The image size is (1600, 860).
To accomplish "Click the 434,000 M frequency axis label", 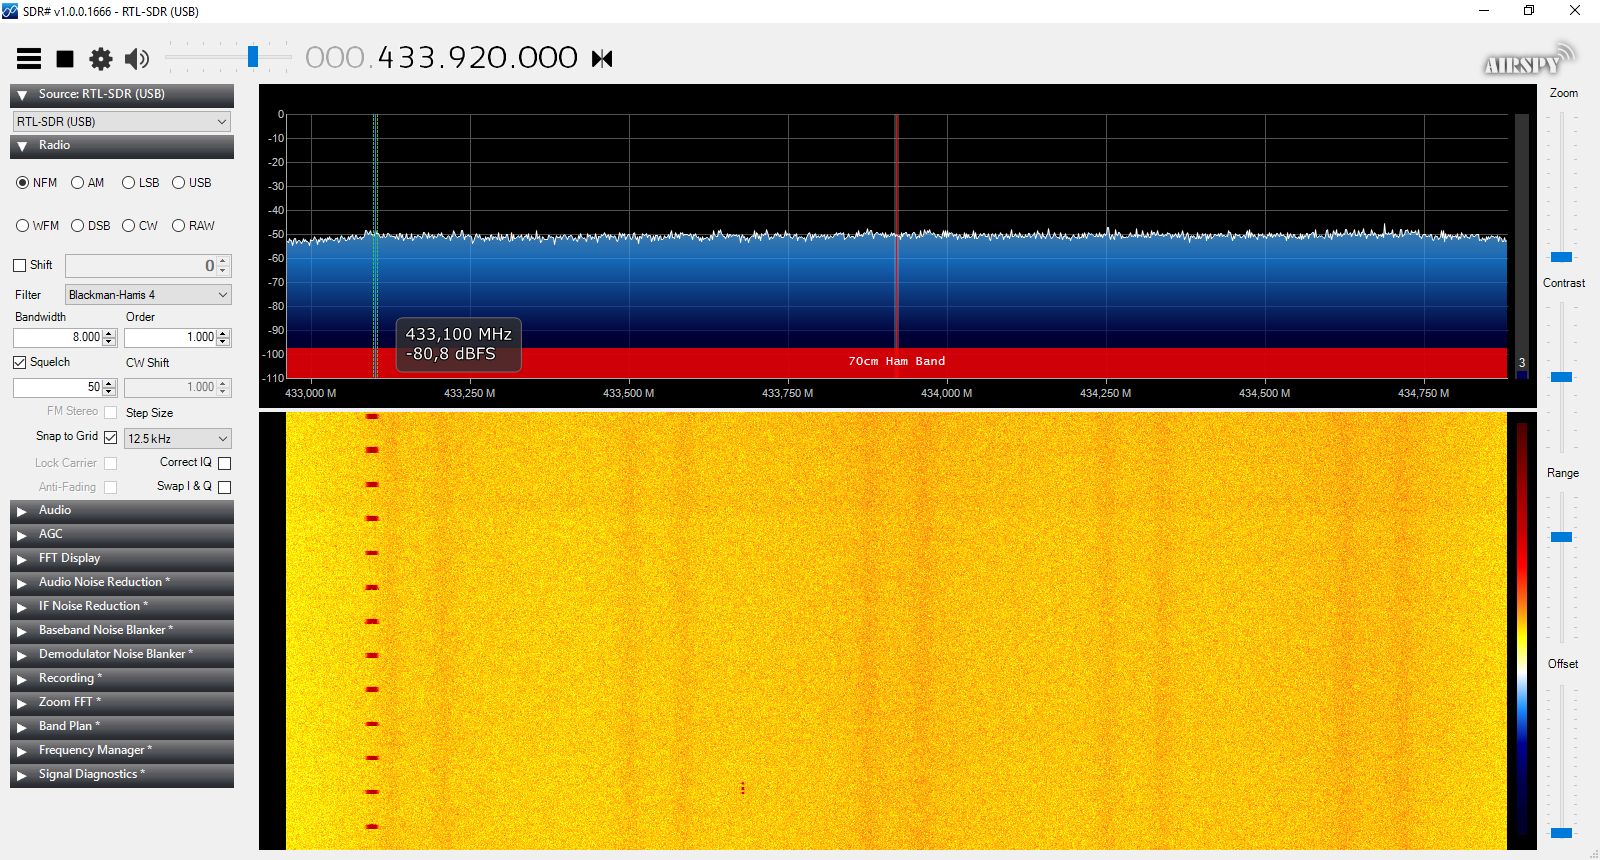I will tap(946, 394).
